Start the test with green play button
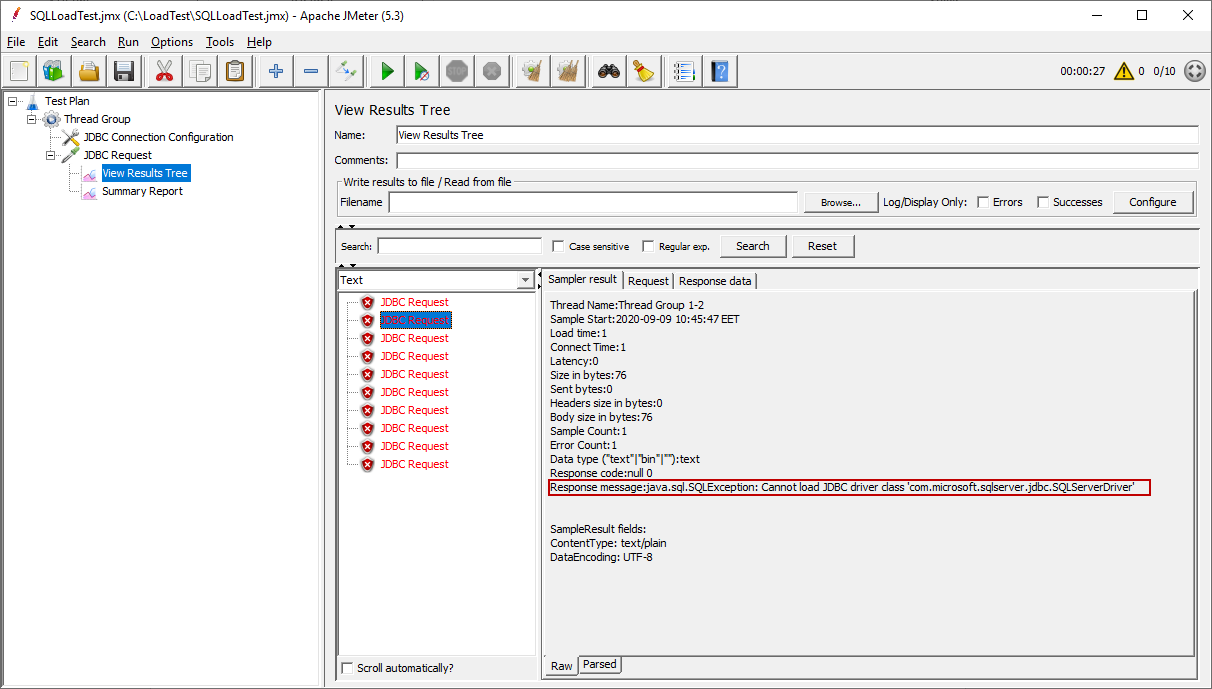The image size is (1212, 689). pos(386,71)
